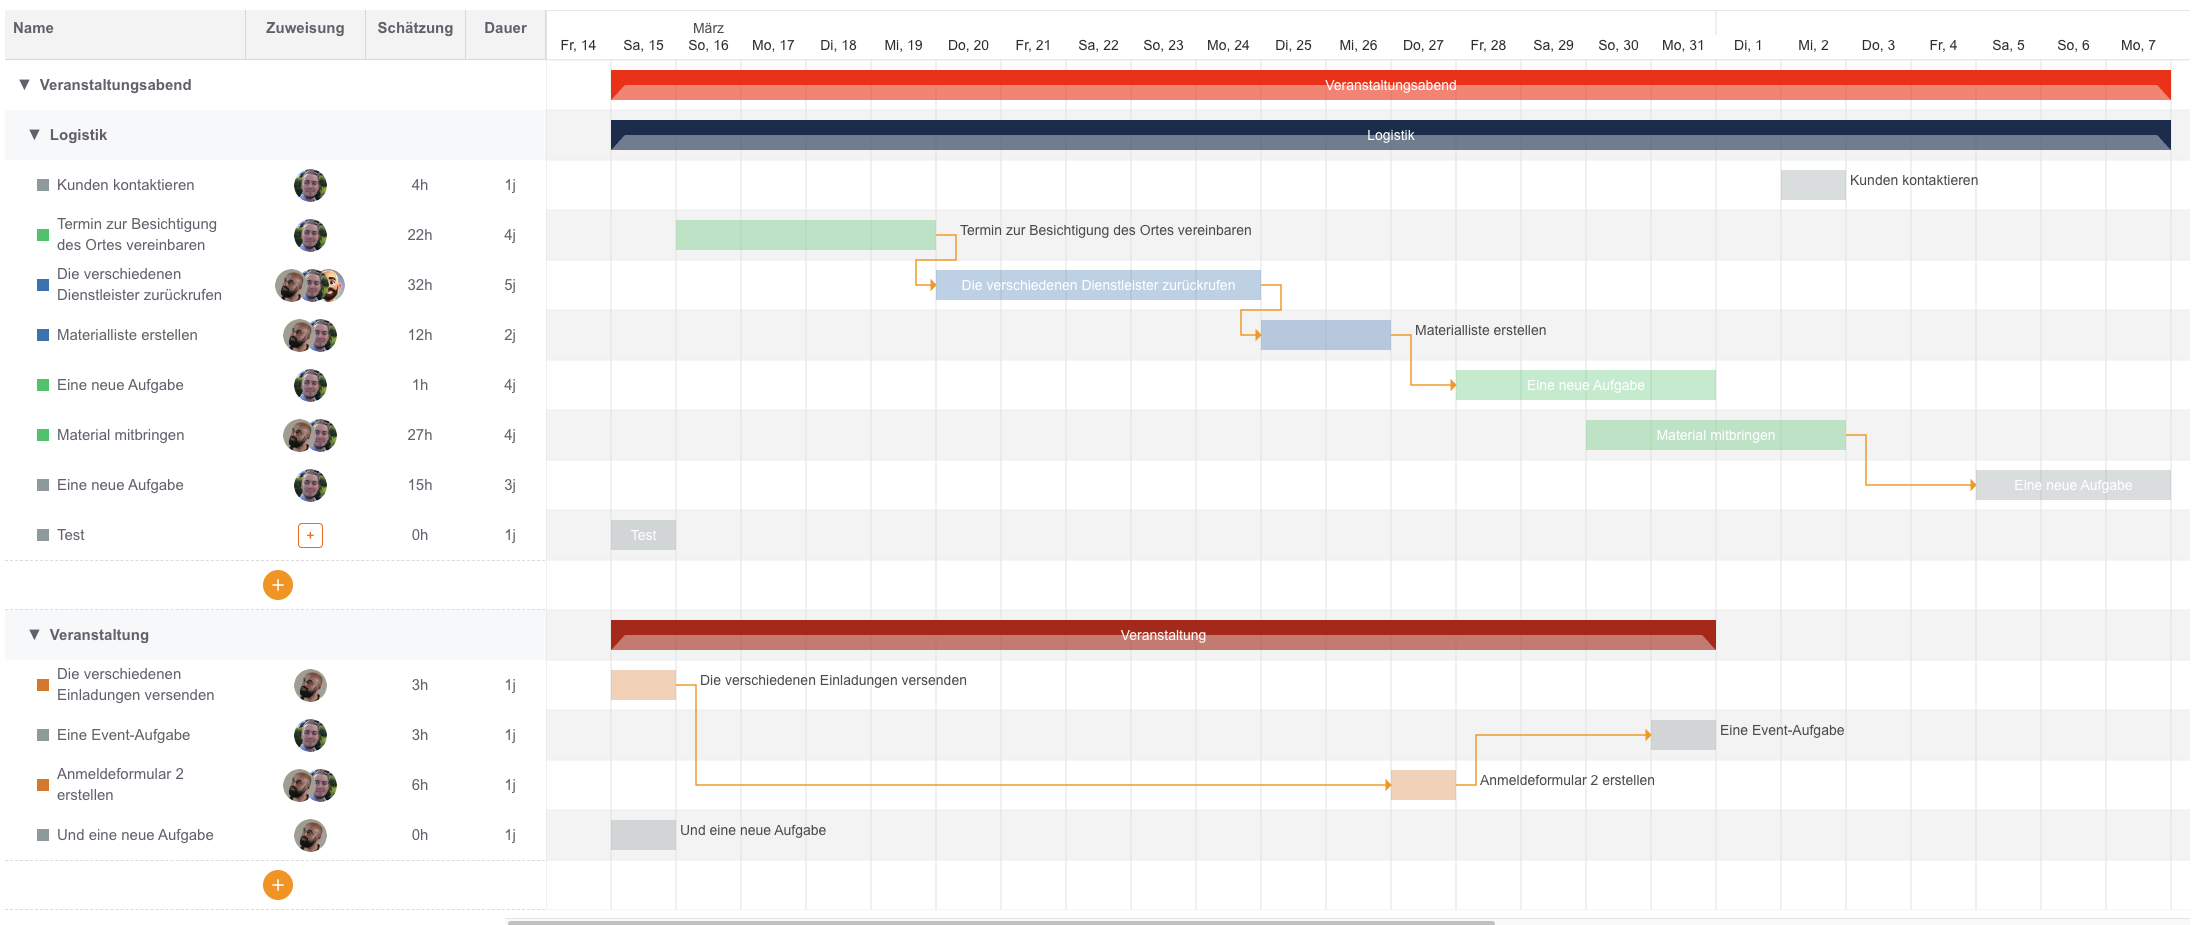
Task: Click the Schätzung column header
Action: [x=415, y=28]
